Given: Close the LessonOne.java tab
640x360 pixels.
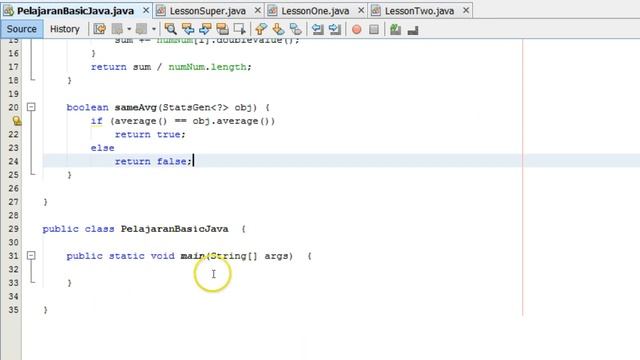Looking at the screenshot, I should (x=361, y=10).
